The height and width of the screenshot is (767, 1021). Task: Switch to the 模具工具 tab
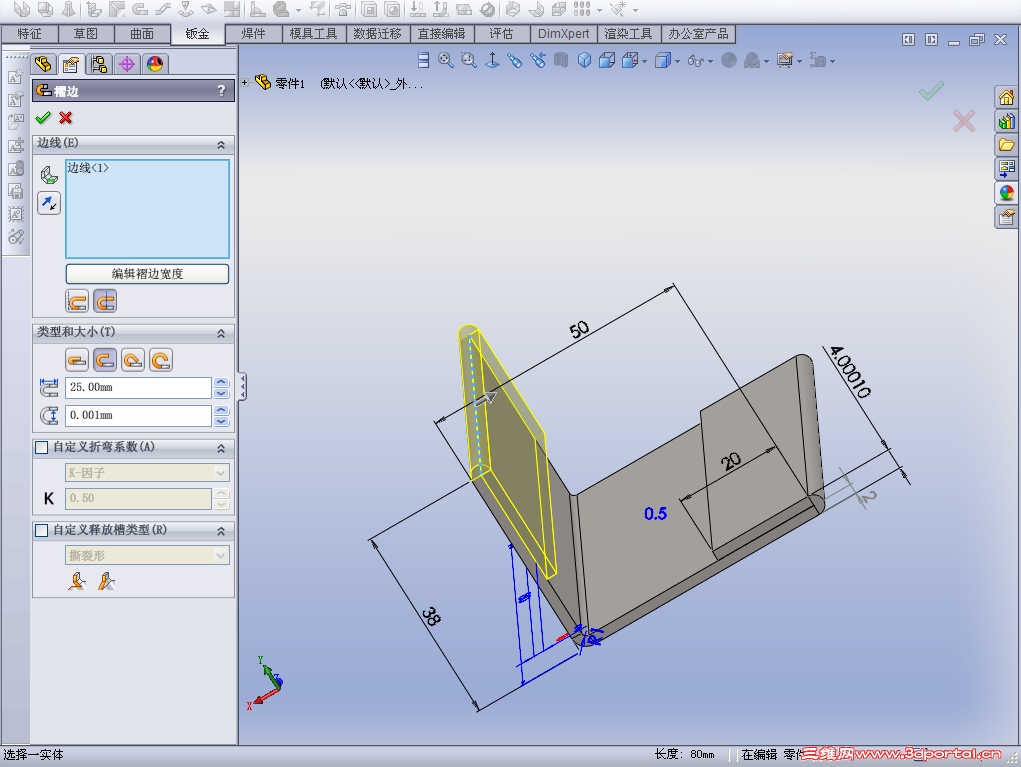click(x=314, y=34)
